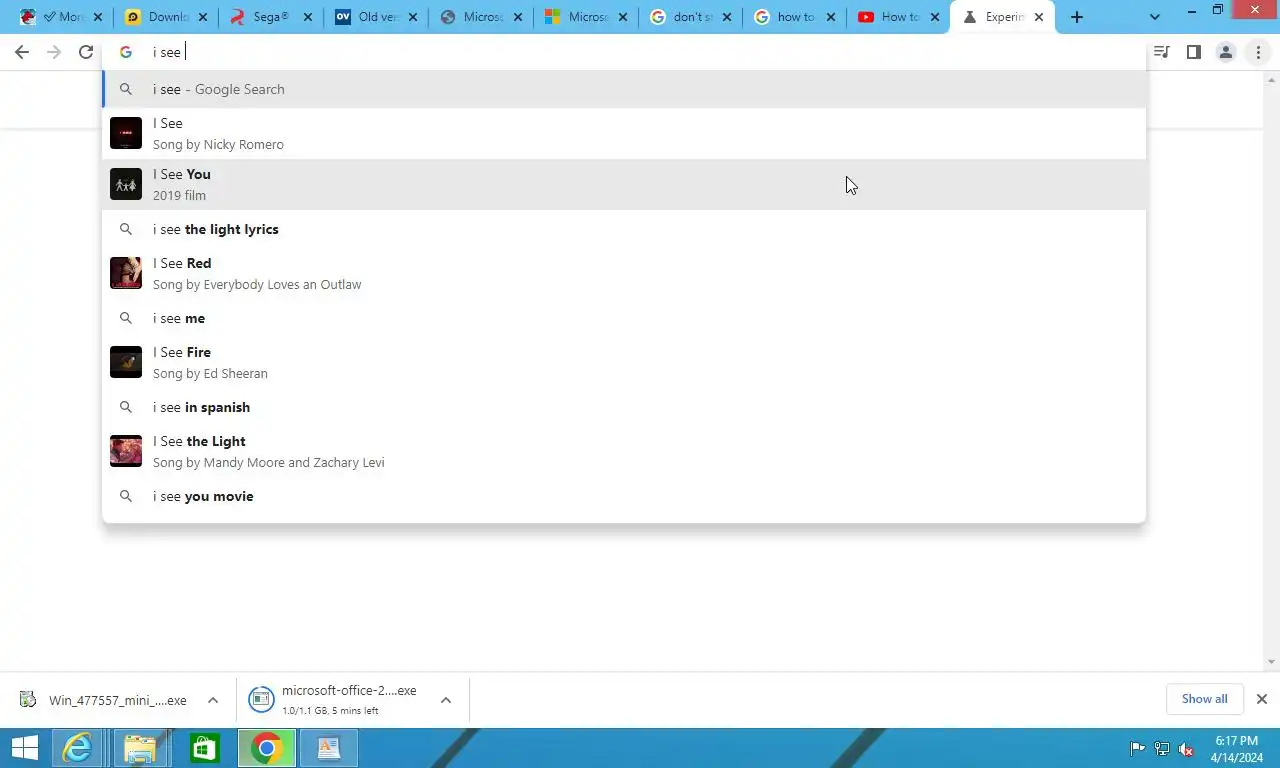Open the Windows Start button
Image resolution: width=1280 pixels, height=768 pixels.
[x=25, y=748]
